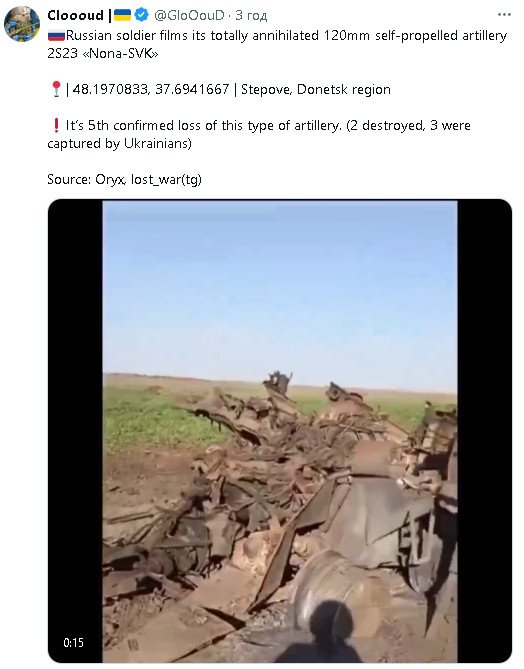The width and height of the screenshot is (524, 669).
Task: Click the "Stepove, Donetsk region" text
Action: (x=316, y=89)
